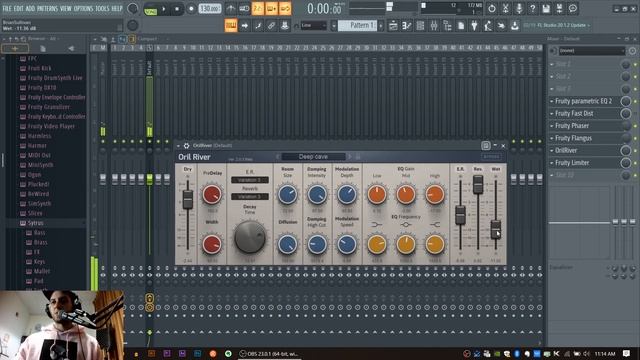
Task: Open the ADD menu
Action: (30, 8)
